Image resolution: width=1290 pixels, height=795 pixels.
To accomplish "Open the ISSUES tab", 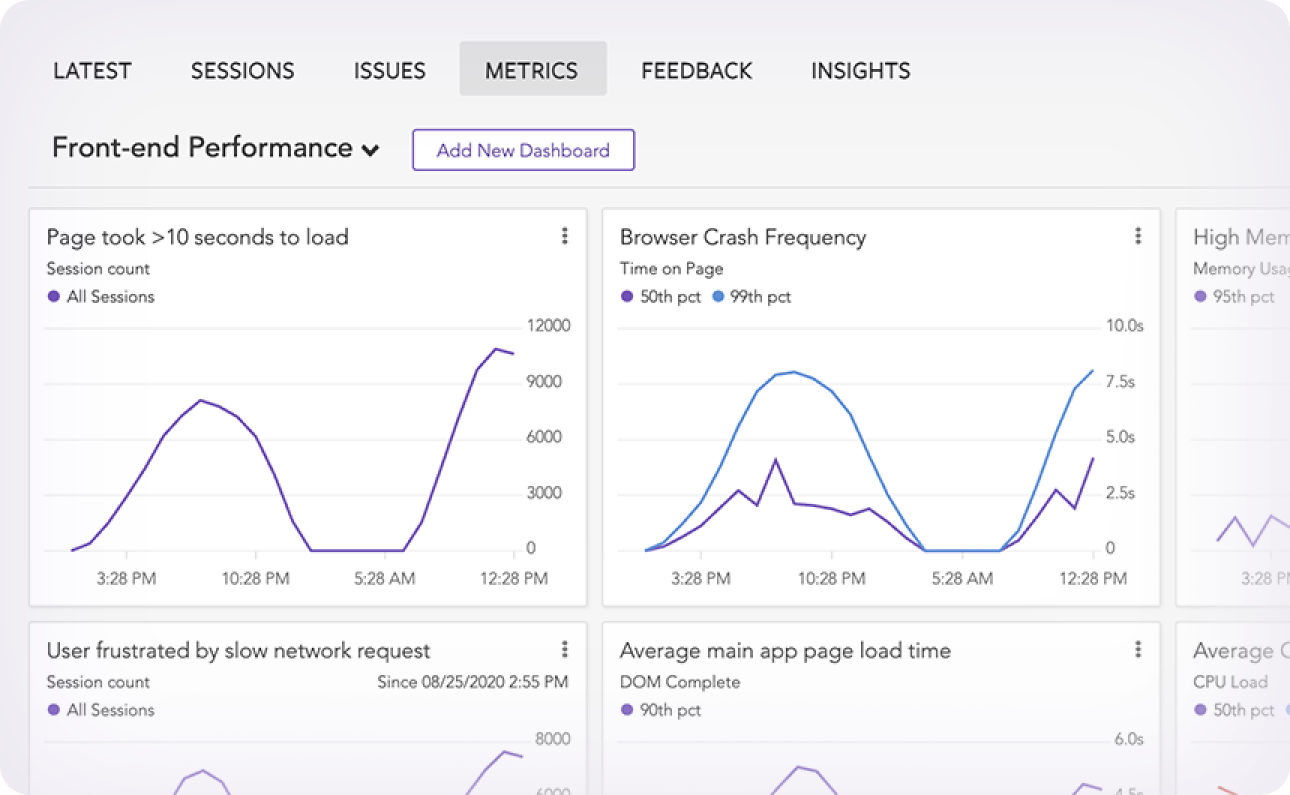I will point(390,71).
